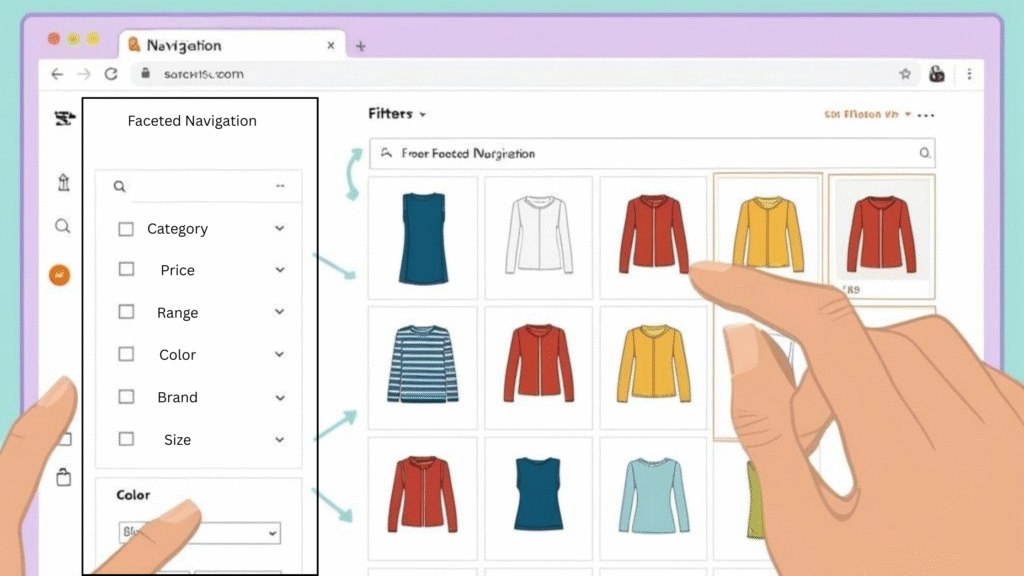The width and height of the screenshot is (1024, 576).
Task: Open the Size filter dropdown
Action: 279,439
